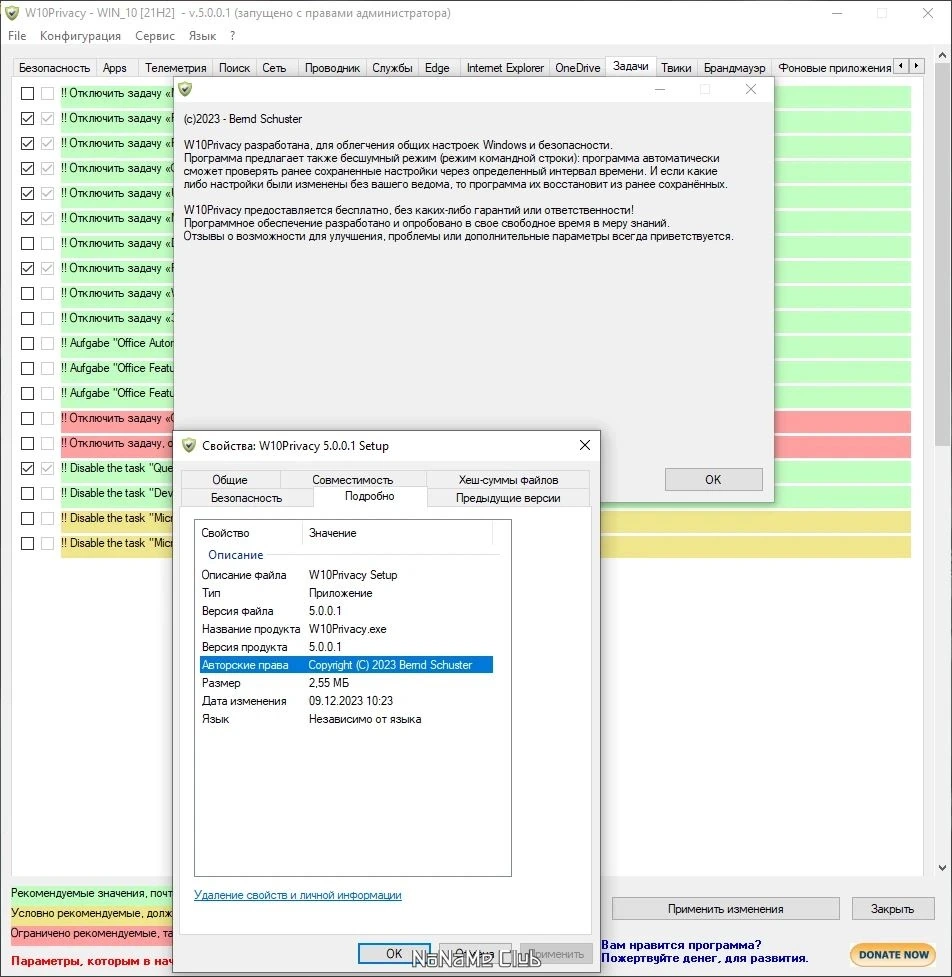Switch to the Internet Explorer tab

pos(505,68)
